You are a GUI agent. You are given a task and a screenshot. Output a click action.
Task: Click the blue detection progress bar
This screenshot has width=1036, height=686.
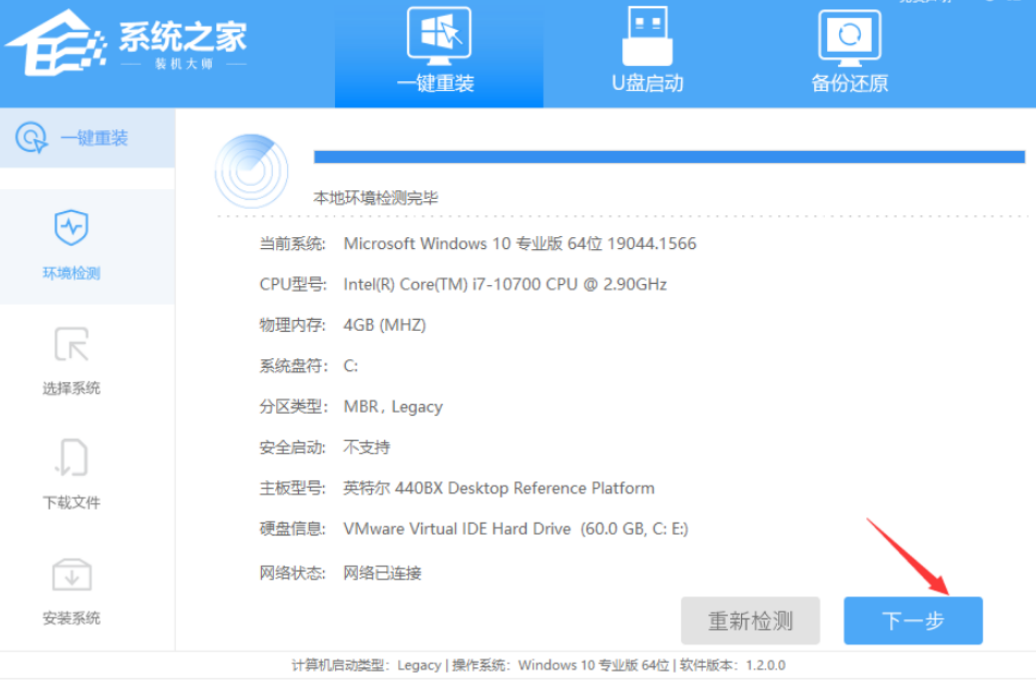click(668, 157)
